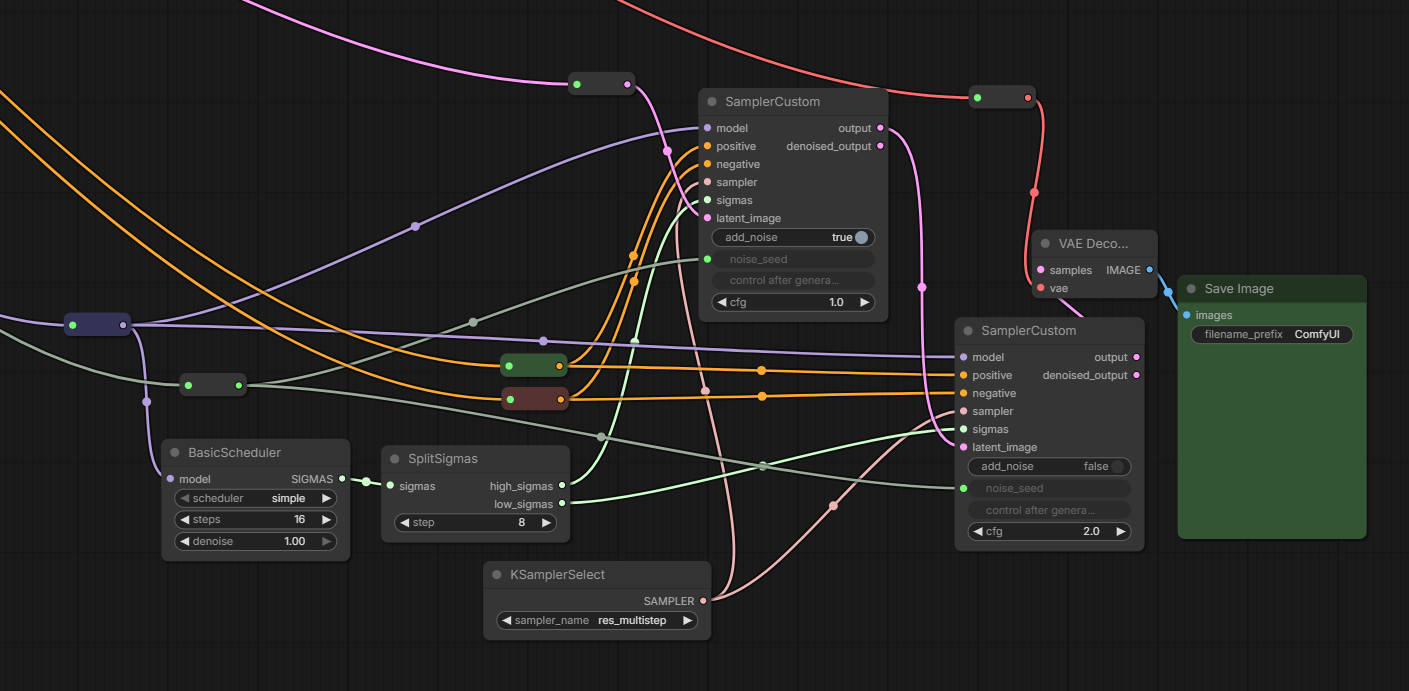1409x691 pixels.
Task: Click the model input socket on BasicScheduler
Action: (170, 479)
